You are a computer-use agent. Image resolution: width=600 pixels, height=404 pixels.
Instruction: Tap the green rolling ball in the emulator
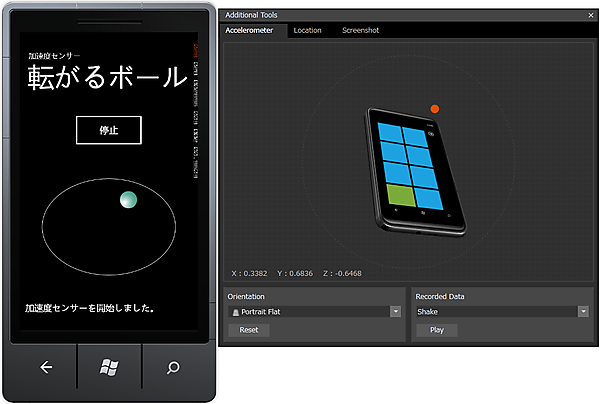pos(129,200)
